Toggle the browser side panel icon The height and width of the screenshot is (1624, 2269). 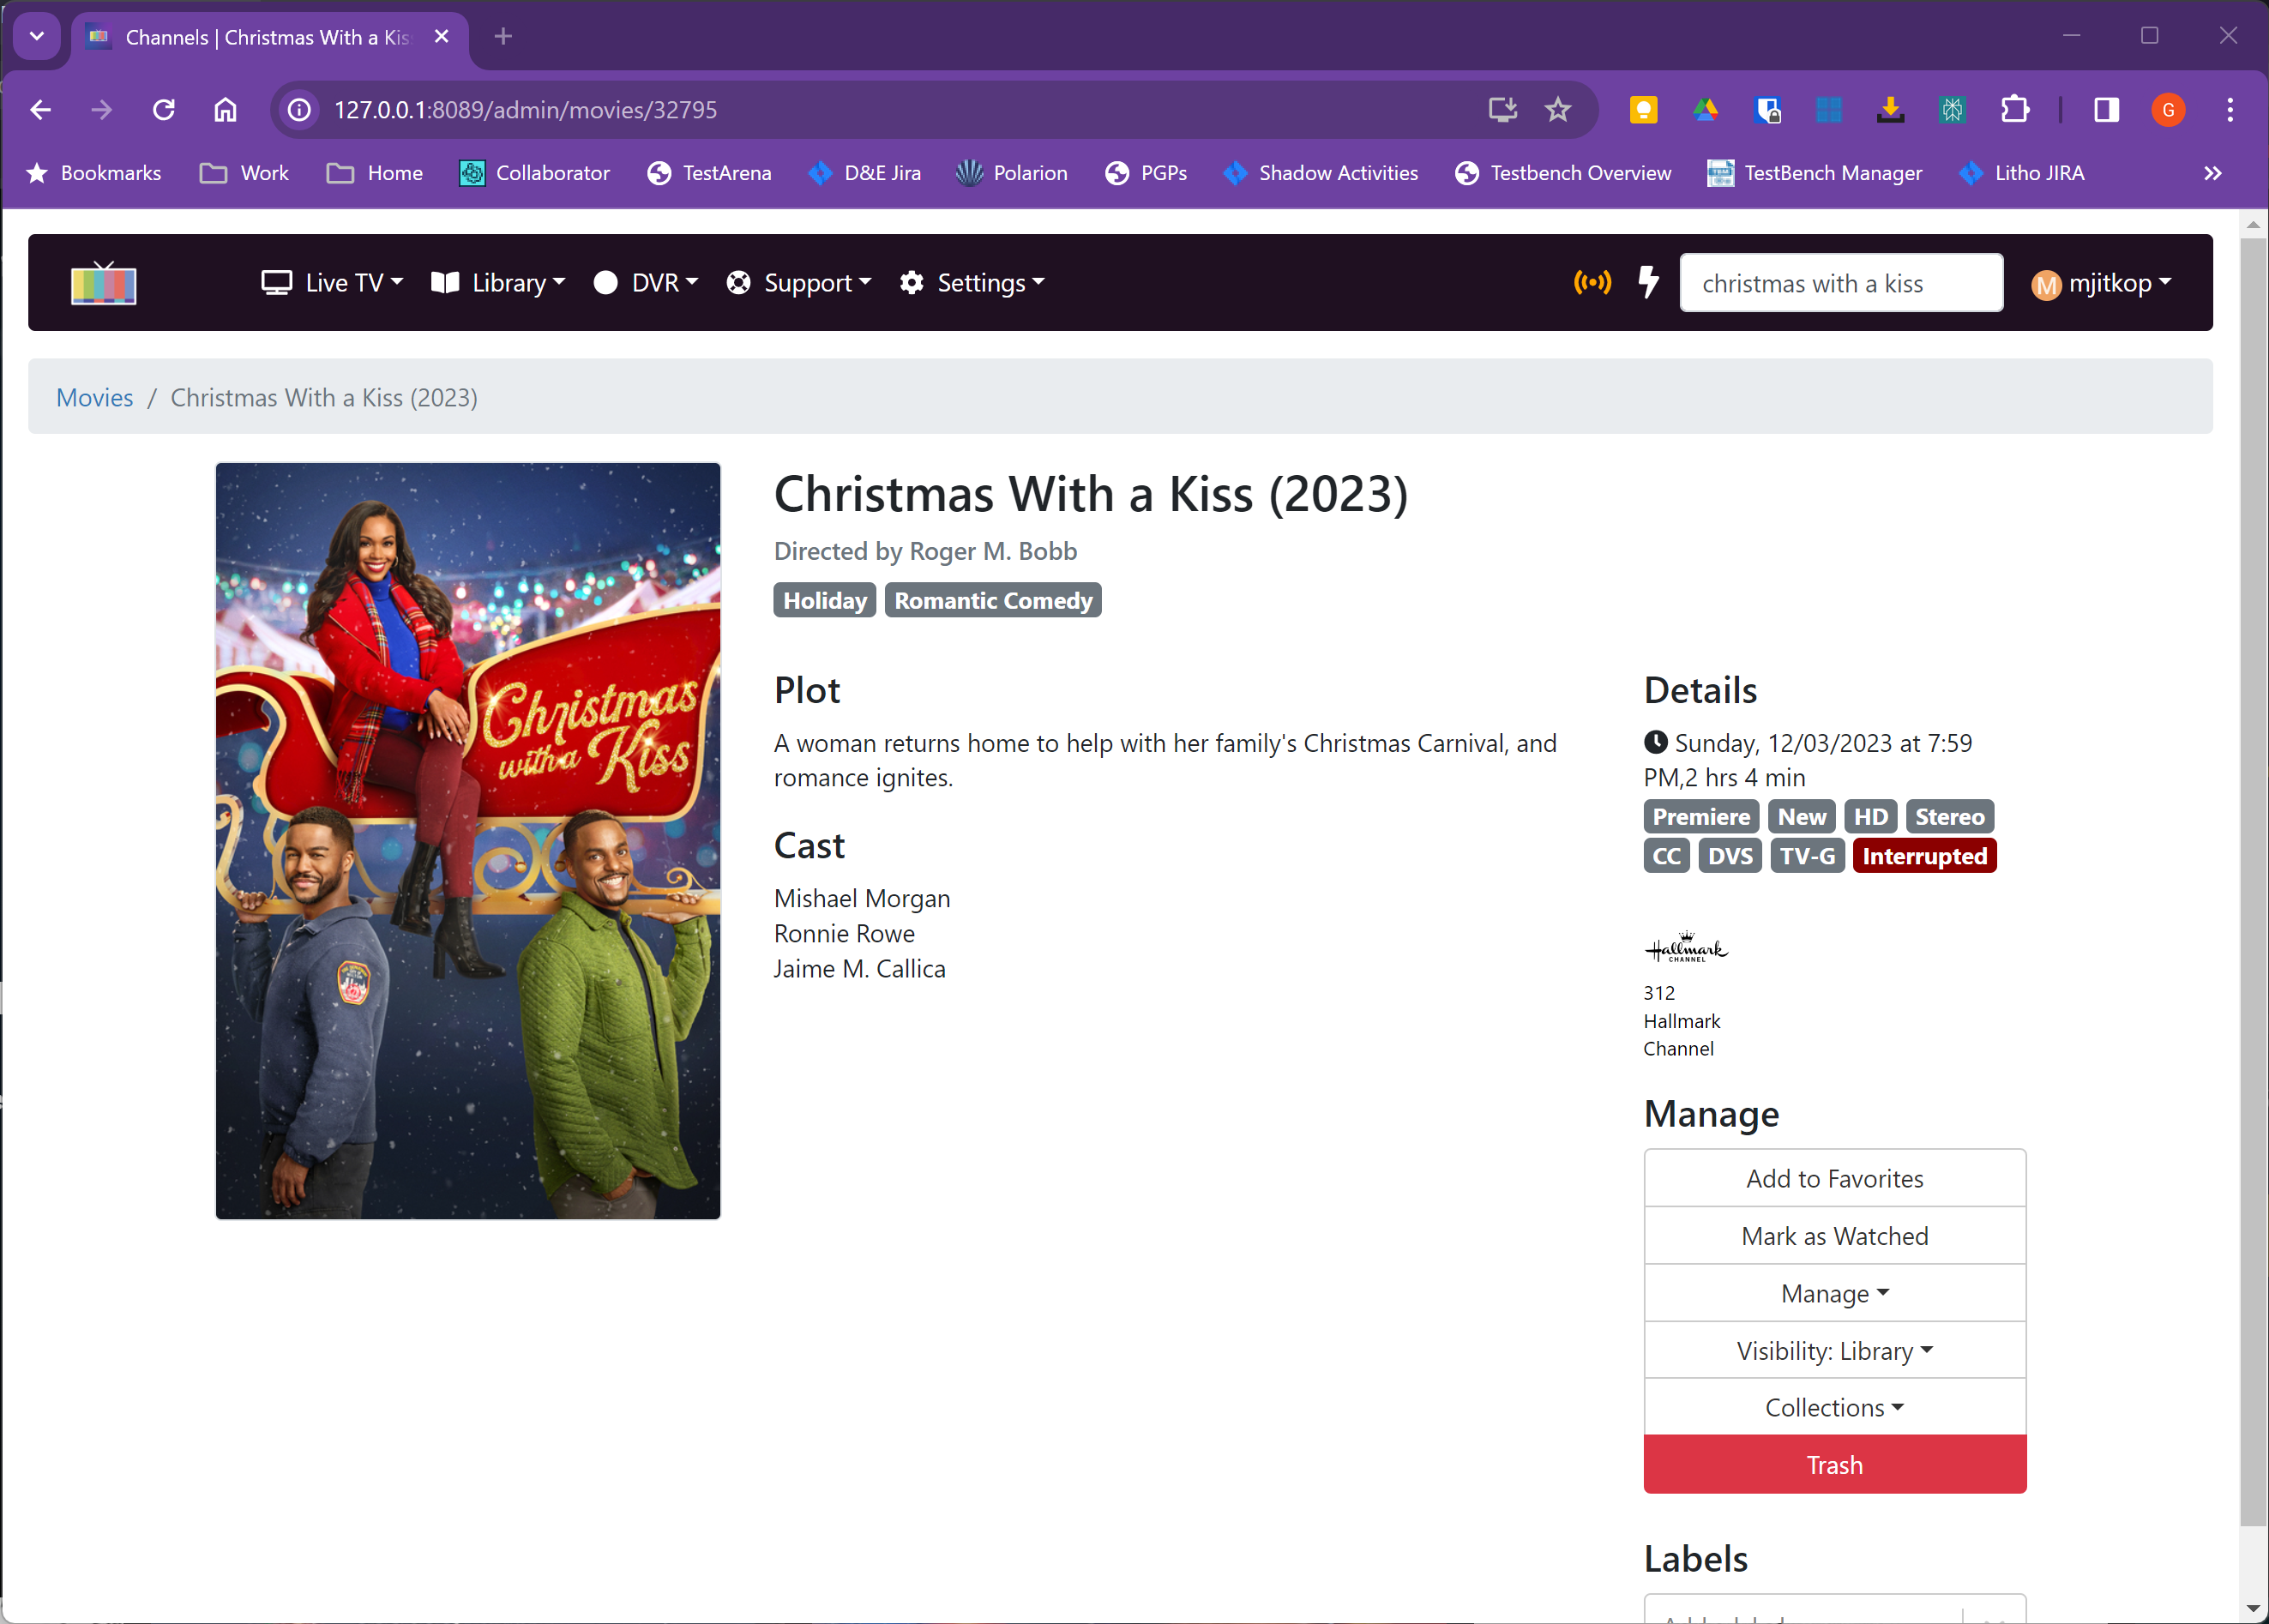coord(2106,110)
